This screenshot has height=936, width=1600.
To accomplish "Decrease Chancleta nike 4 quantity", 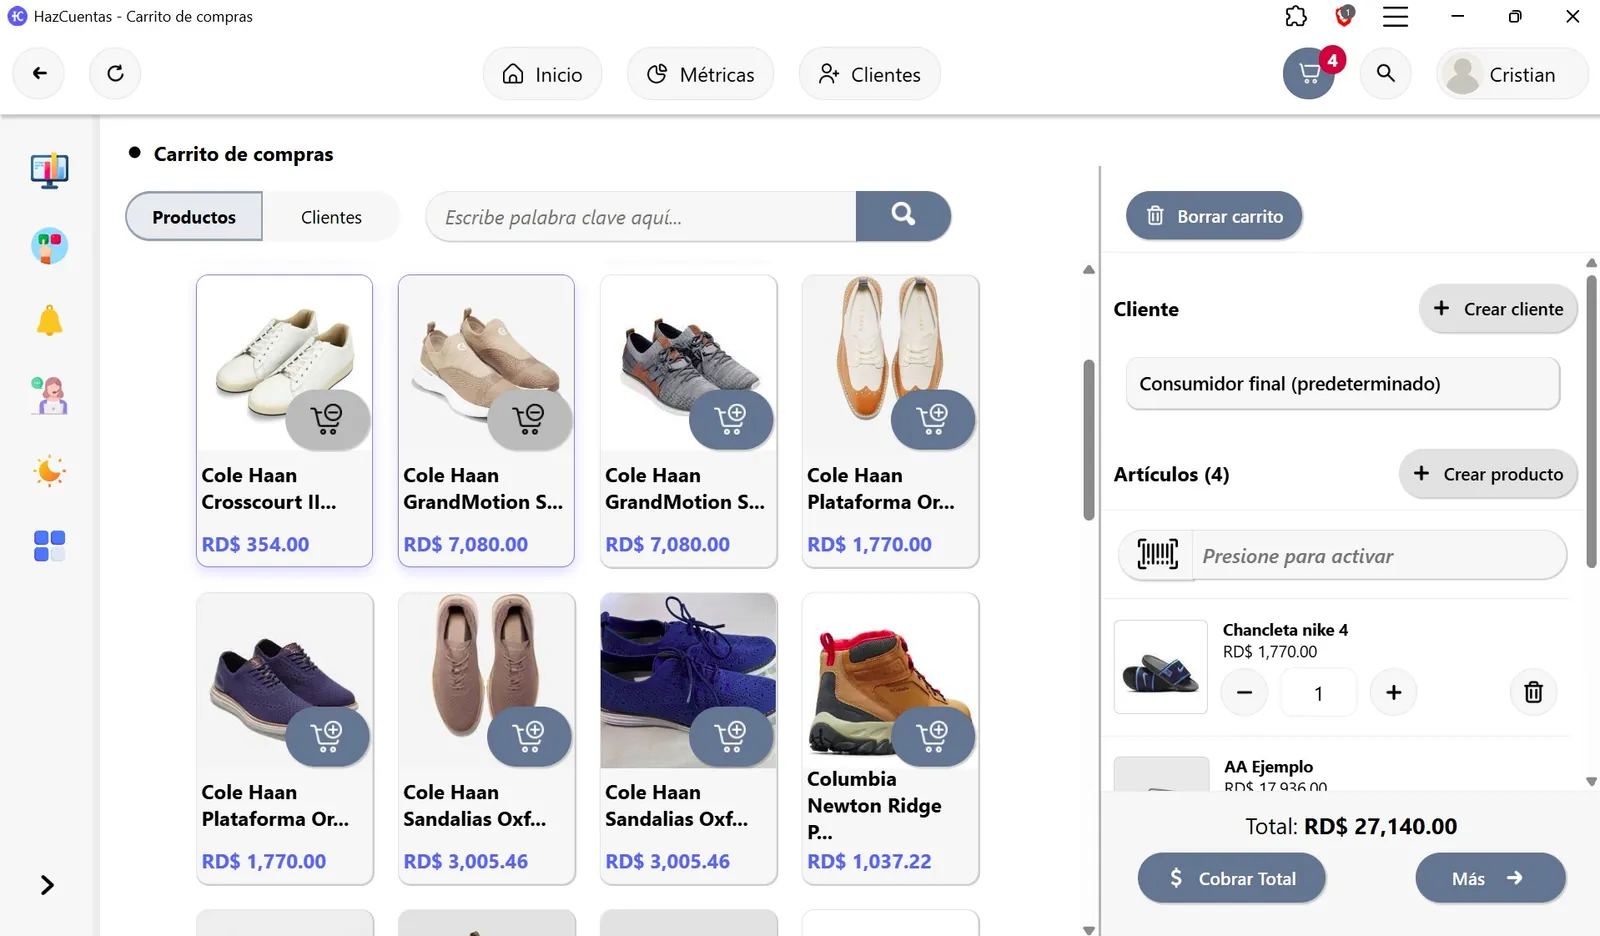I will pos(1244,692).
